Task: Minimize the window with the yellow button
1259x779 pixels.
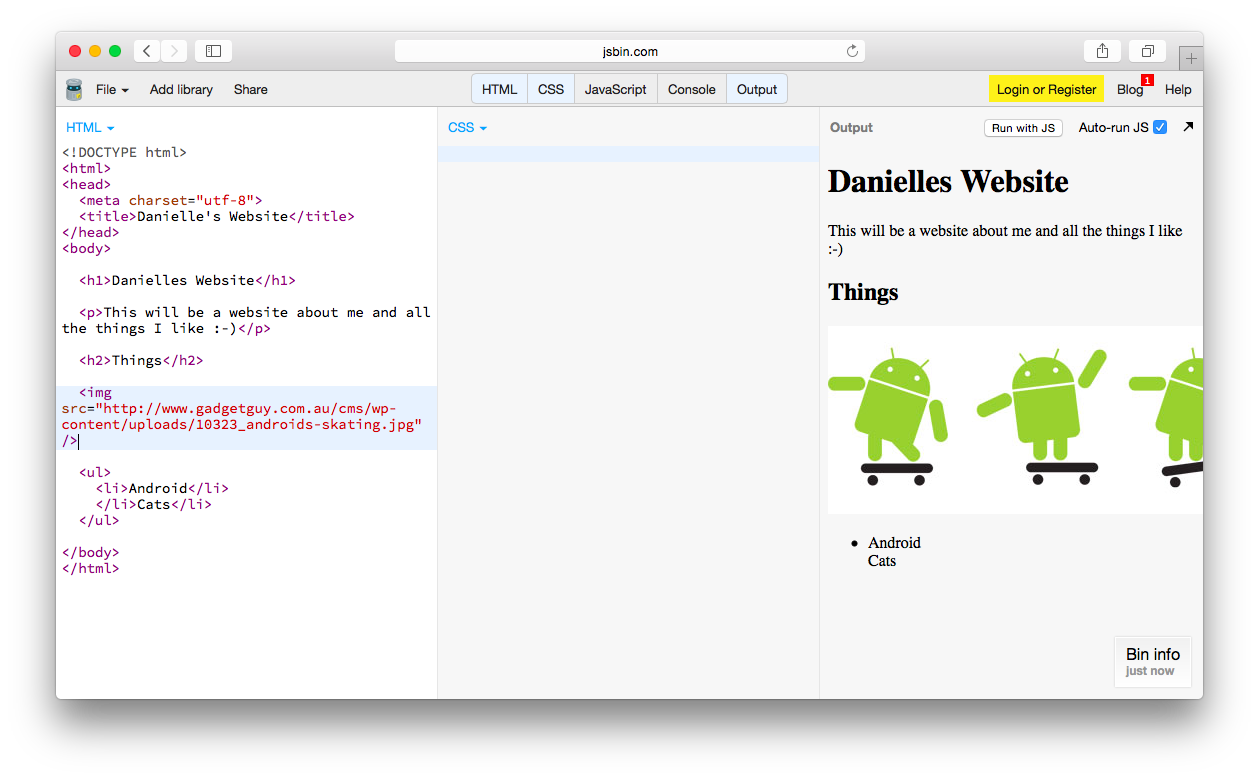Action: [x=95, y=51]
